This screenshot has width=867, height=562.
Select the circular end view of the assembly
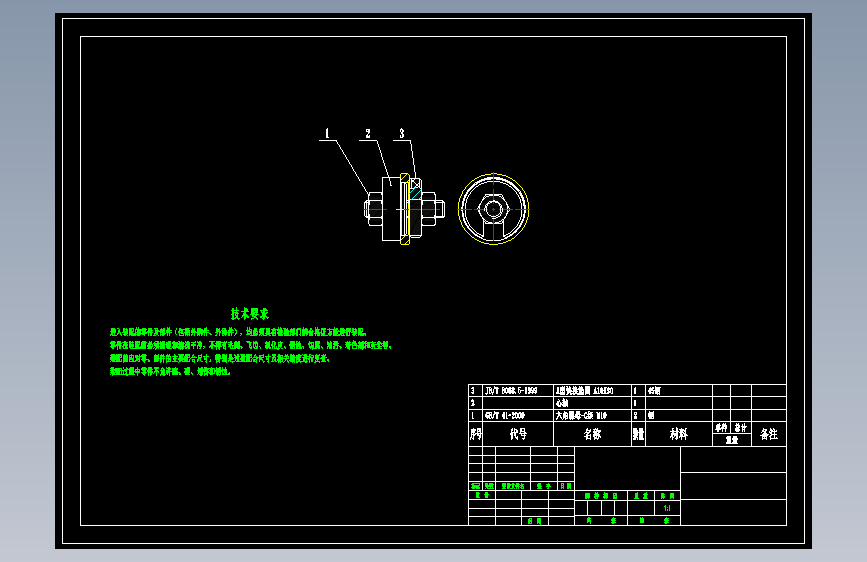pos(493,209)
